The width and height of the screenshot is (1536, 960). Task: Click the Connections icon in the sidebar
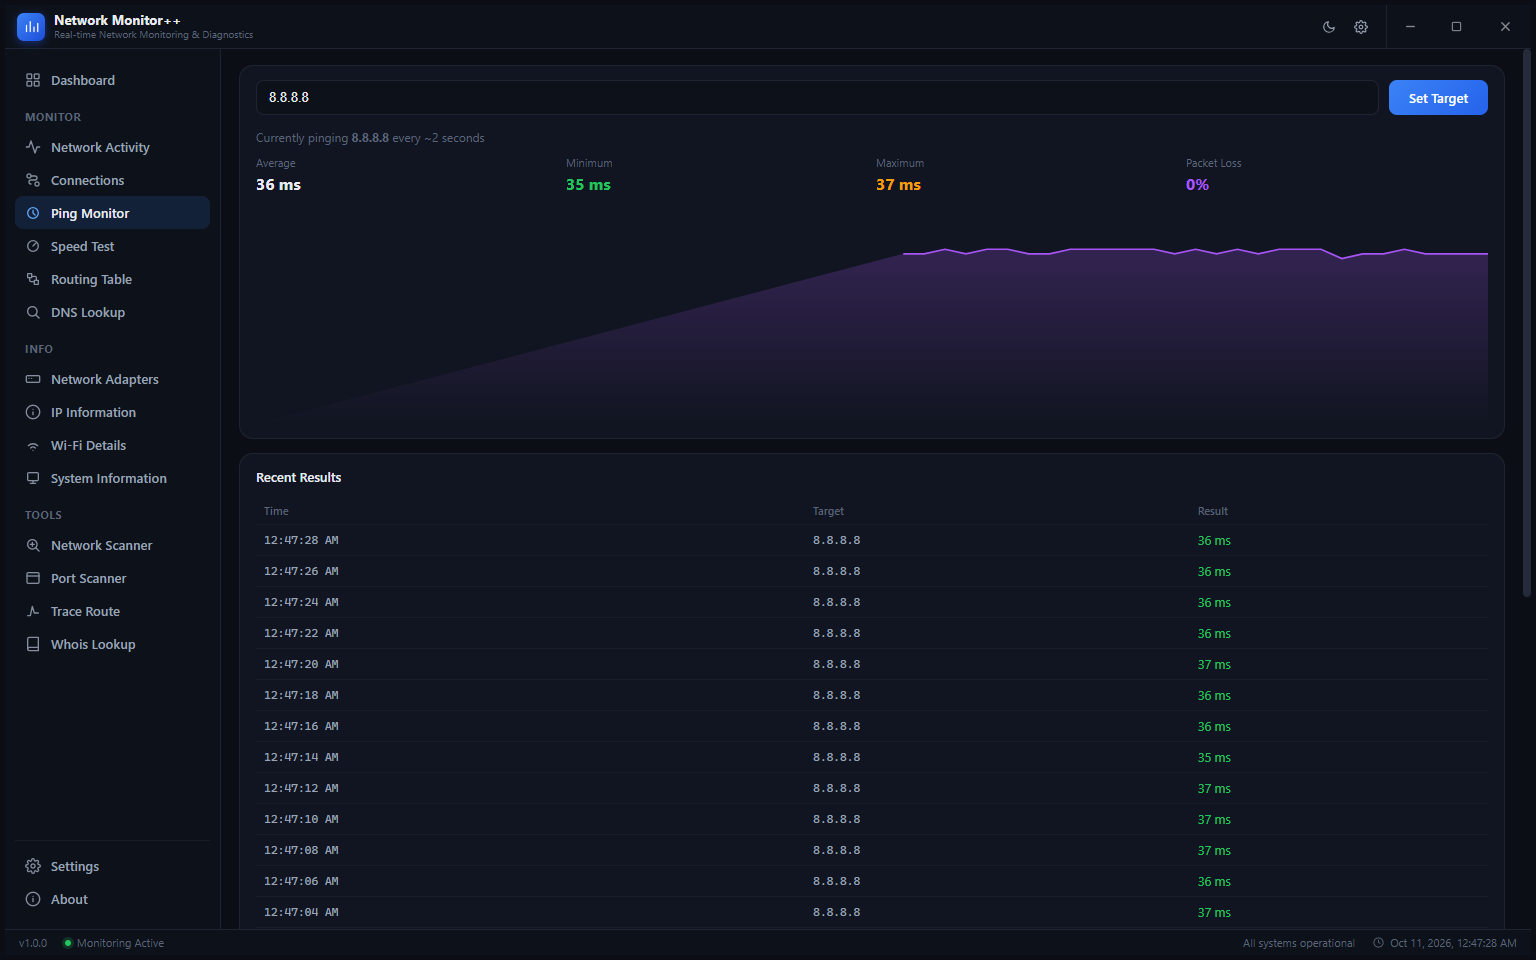coord(33,180)
